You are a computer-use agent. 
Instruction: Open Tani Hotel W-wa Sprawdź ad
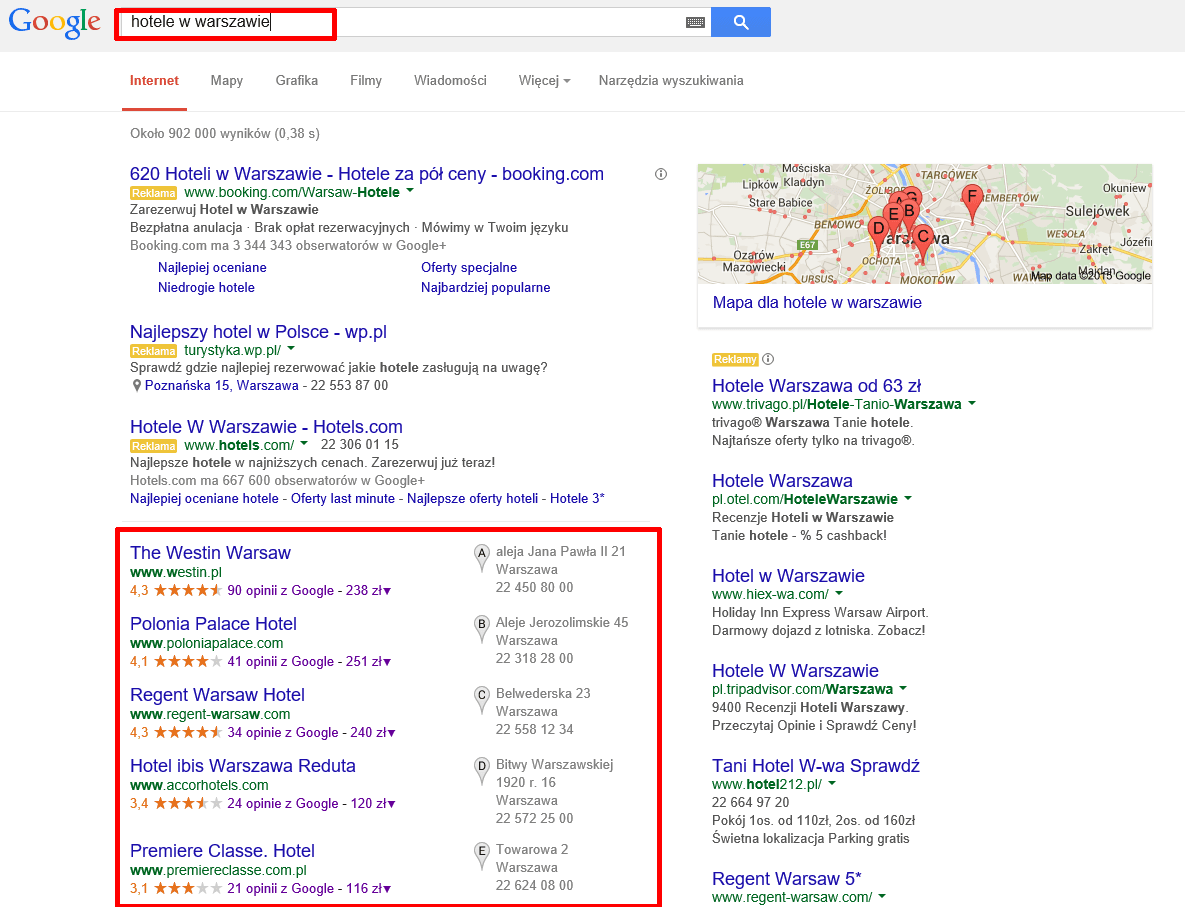coord(815,766)
